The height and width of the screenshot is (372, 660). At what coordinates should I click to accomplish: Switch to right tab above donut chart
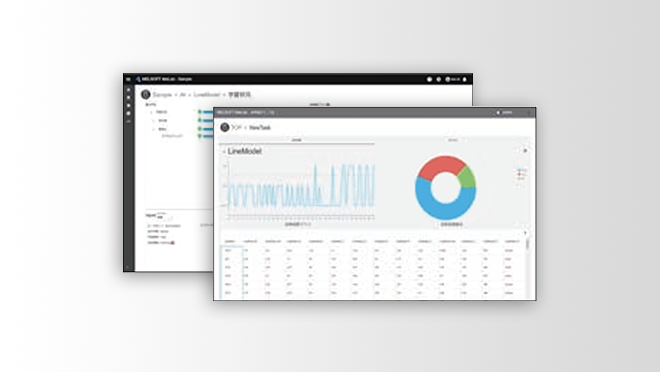pyautogui.click(x=452, y=140)
